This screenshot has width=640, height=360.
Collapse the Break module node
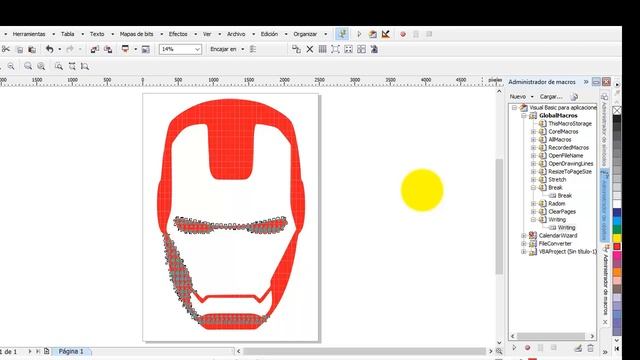[x=533, y=188]
